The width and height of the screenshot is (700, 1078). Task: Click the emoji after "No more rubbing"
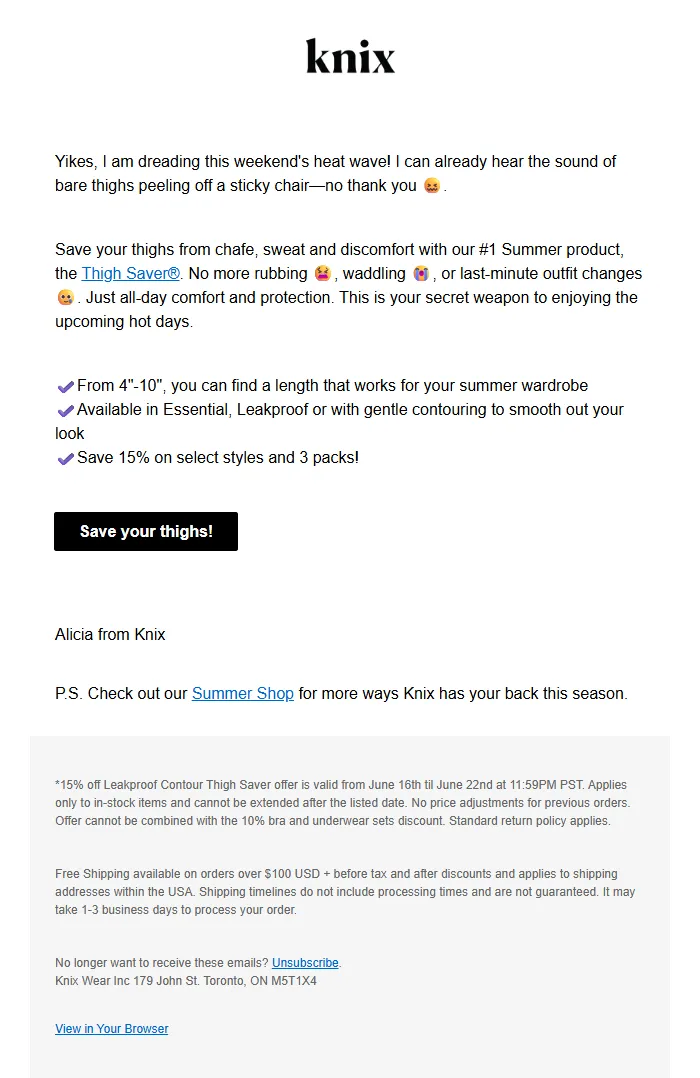pos(322,273)
